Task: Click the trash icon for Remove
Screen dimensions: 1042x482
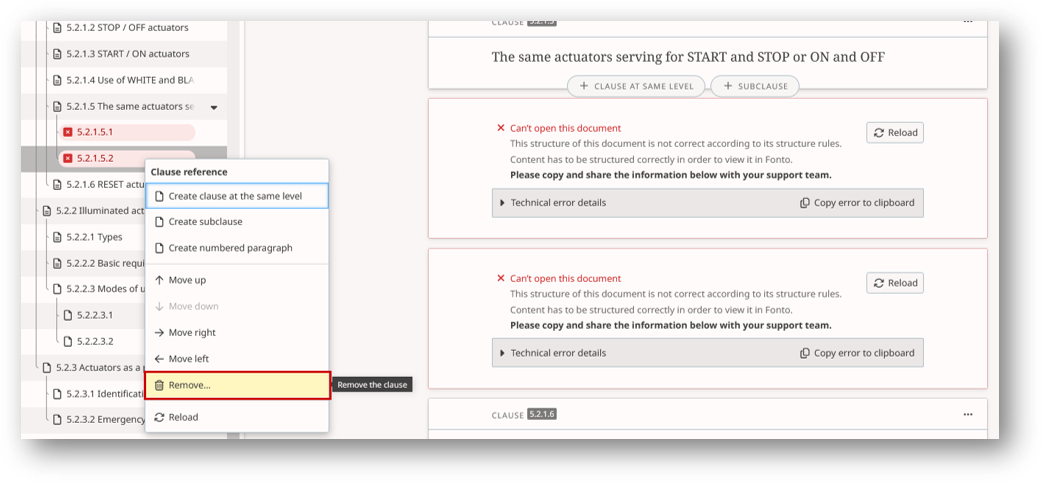Action: 159,385
